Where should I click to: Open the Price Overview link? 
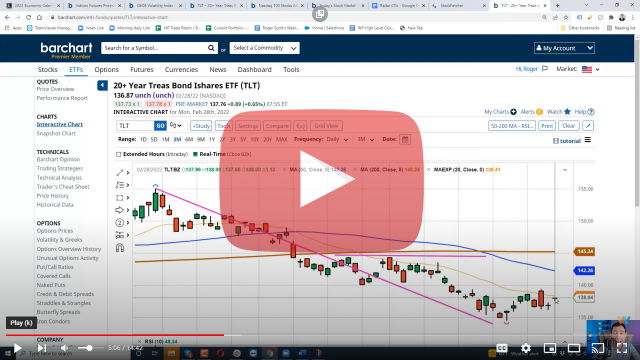[56, 89]
